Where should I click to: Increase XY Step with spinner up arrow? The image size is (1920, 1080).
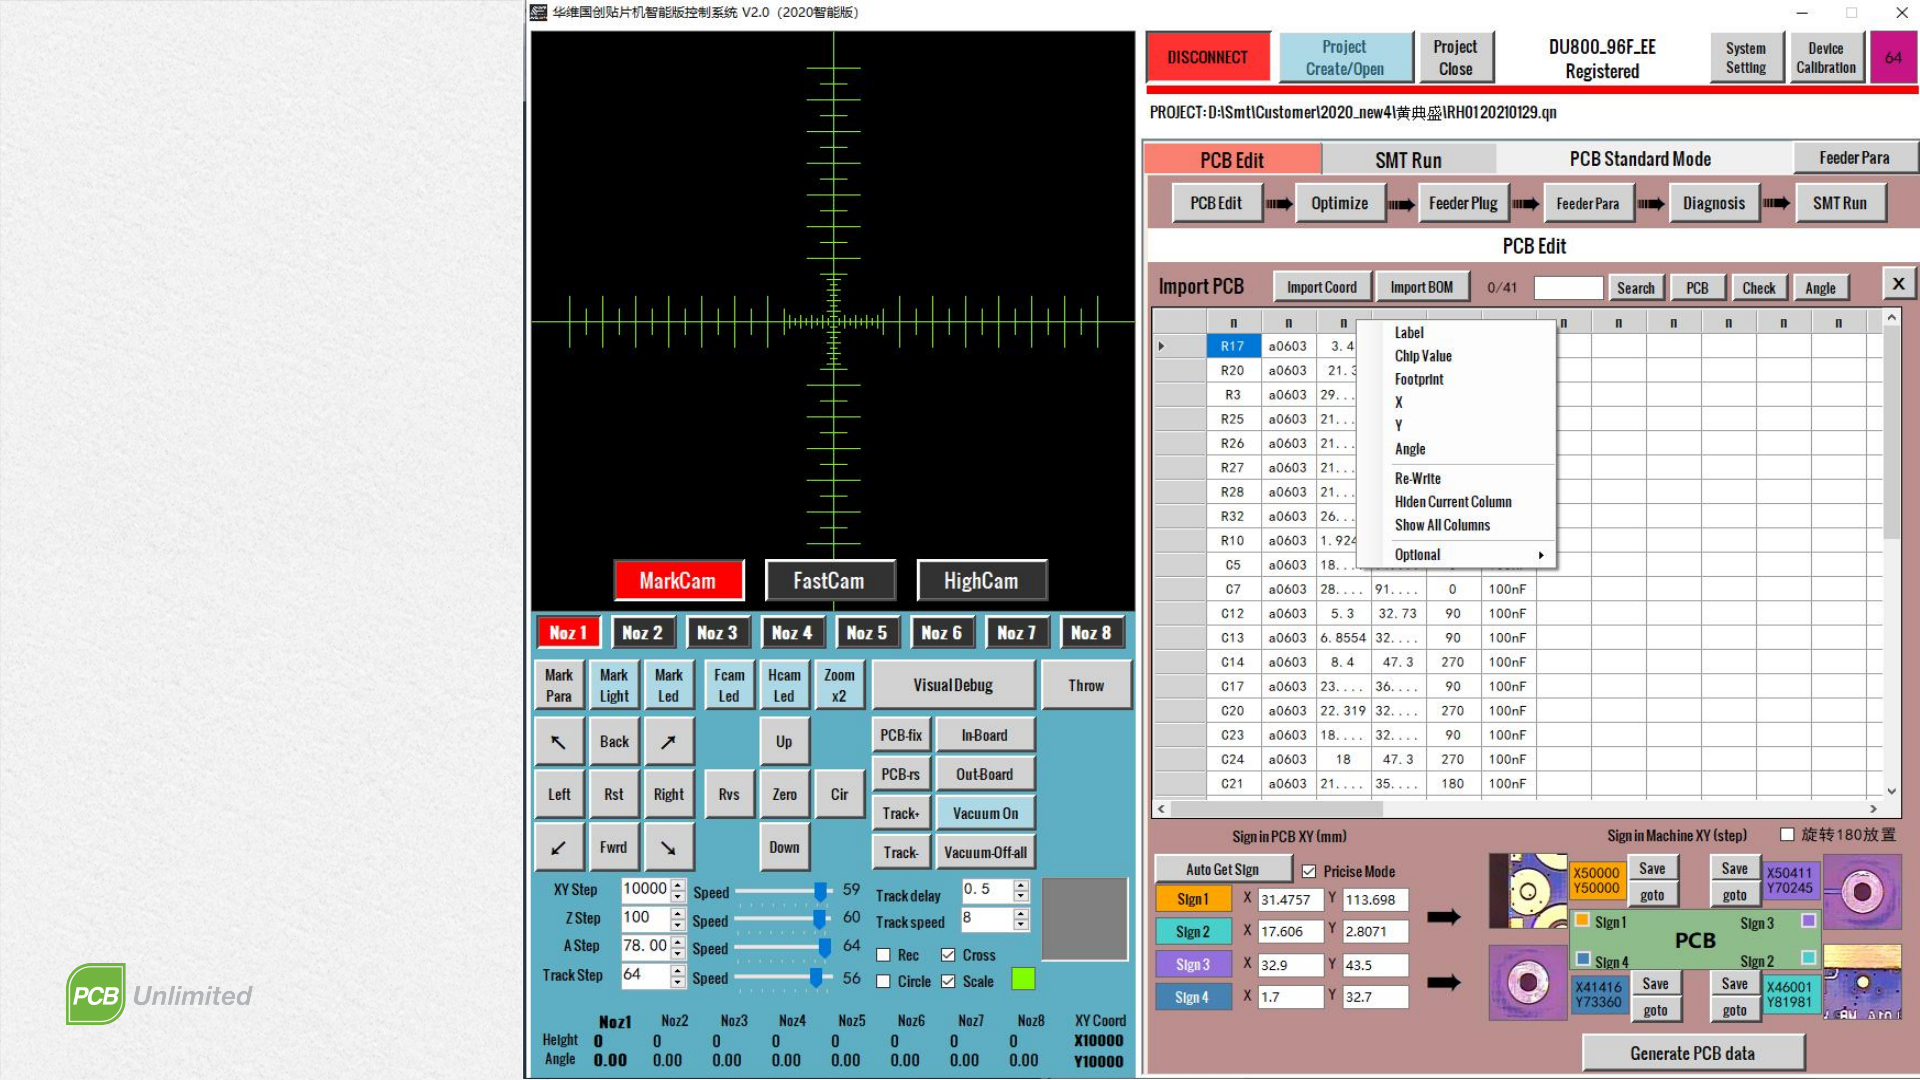tap(679, 884)
